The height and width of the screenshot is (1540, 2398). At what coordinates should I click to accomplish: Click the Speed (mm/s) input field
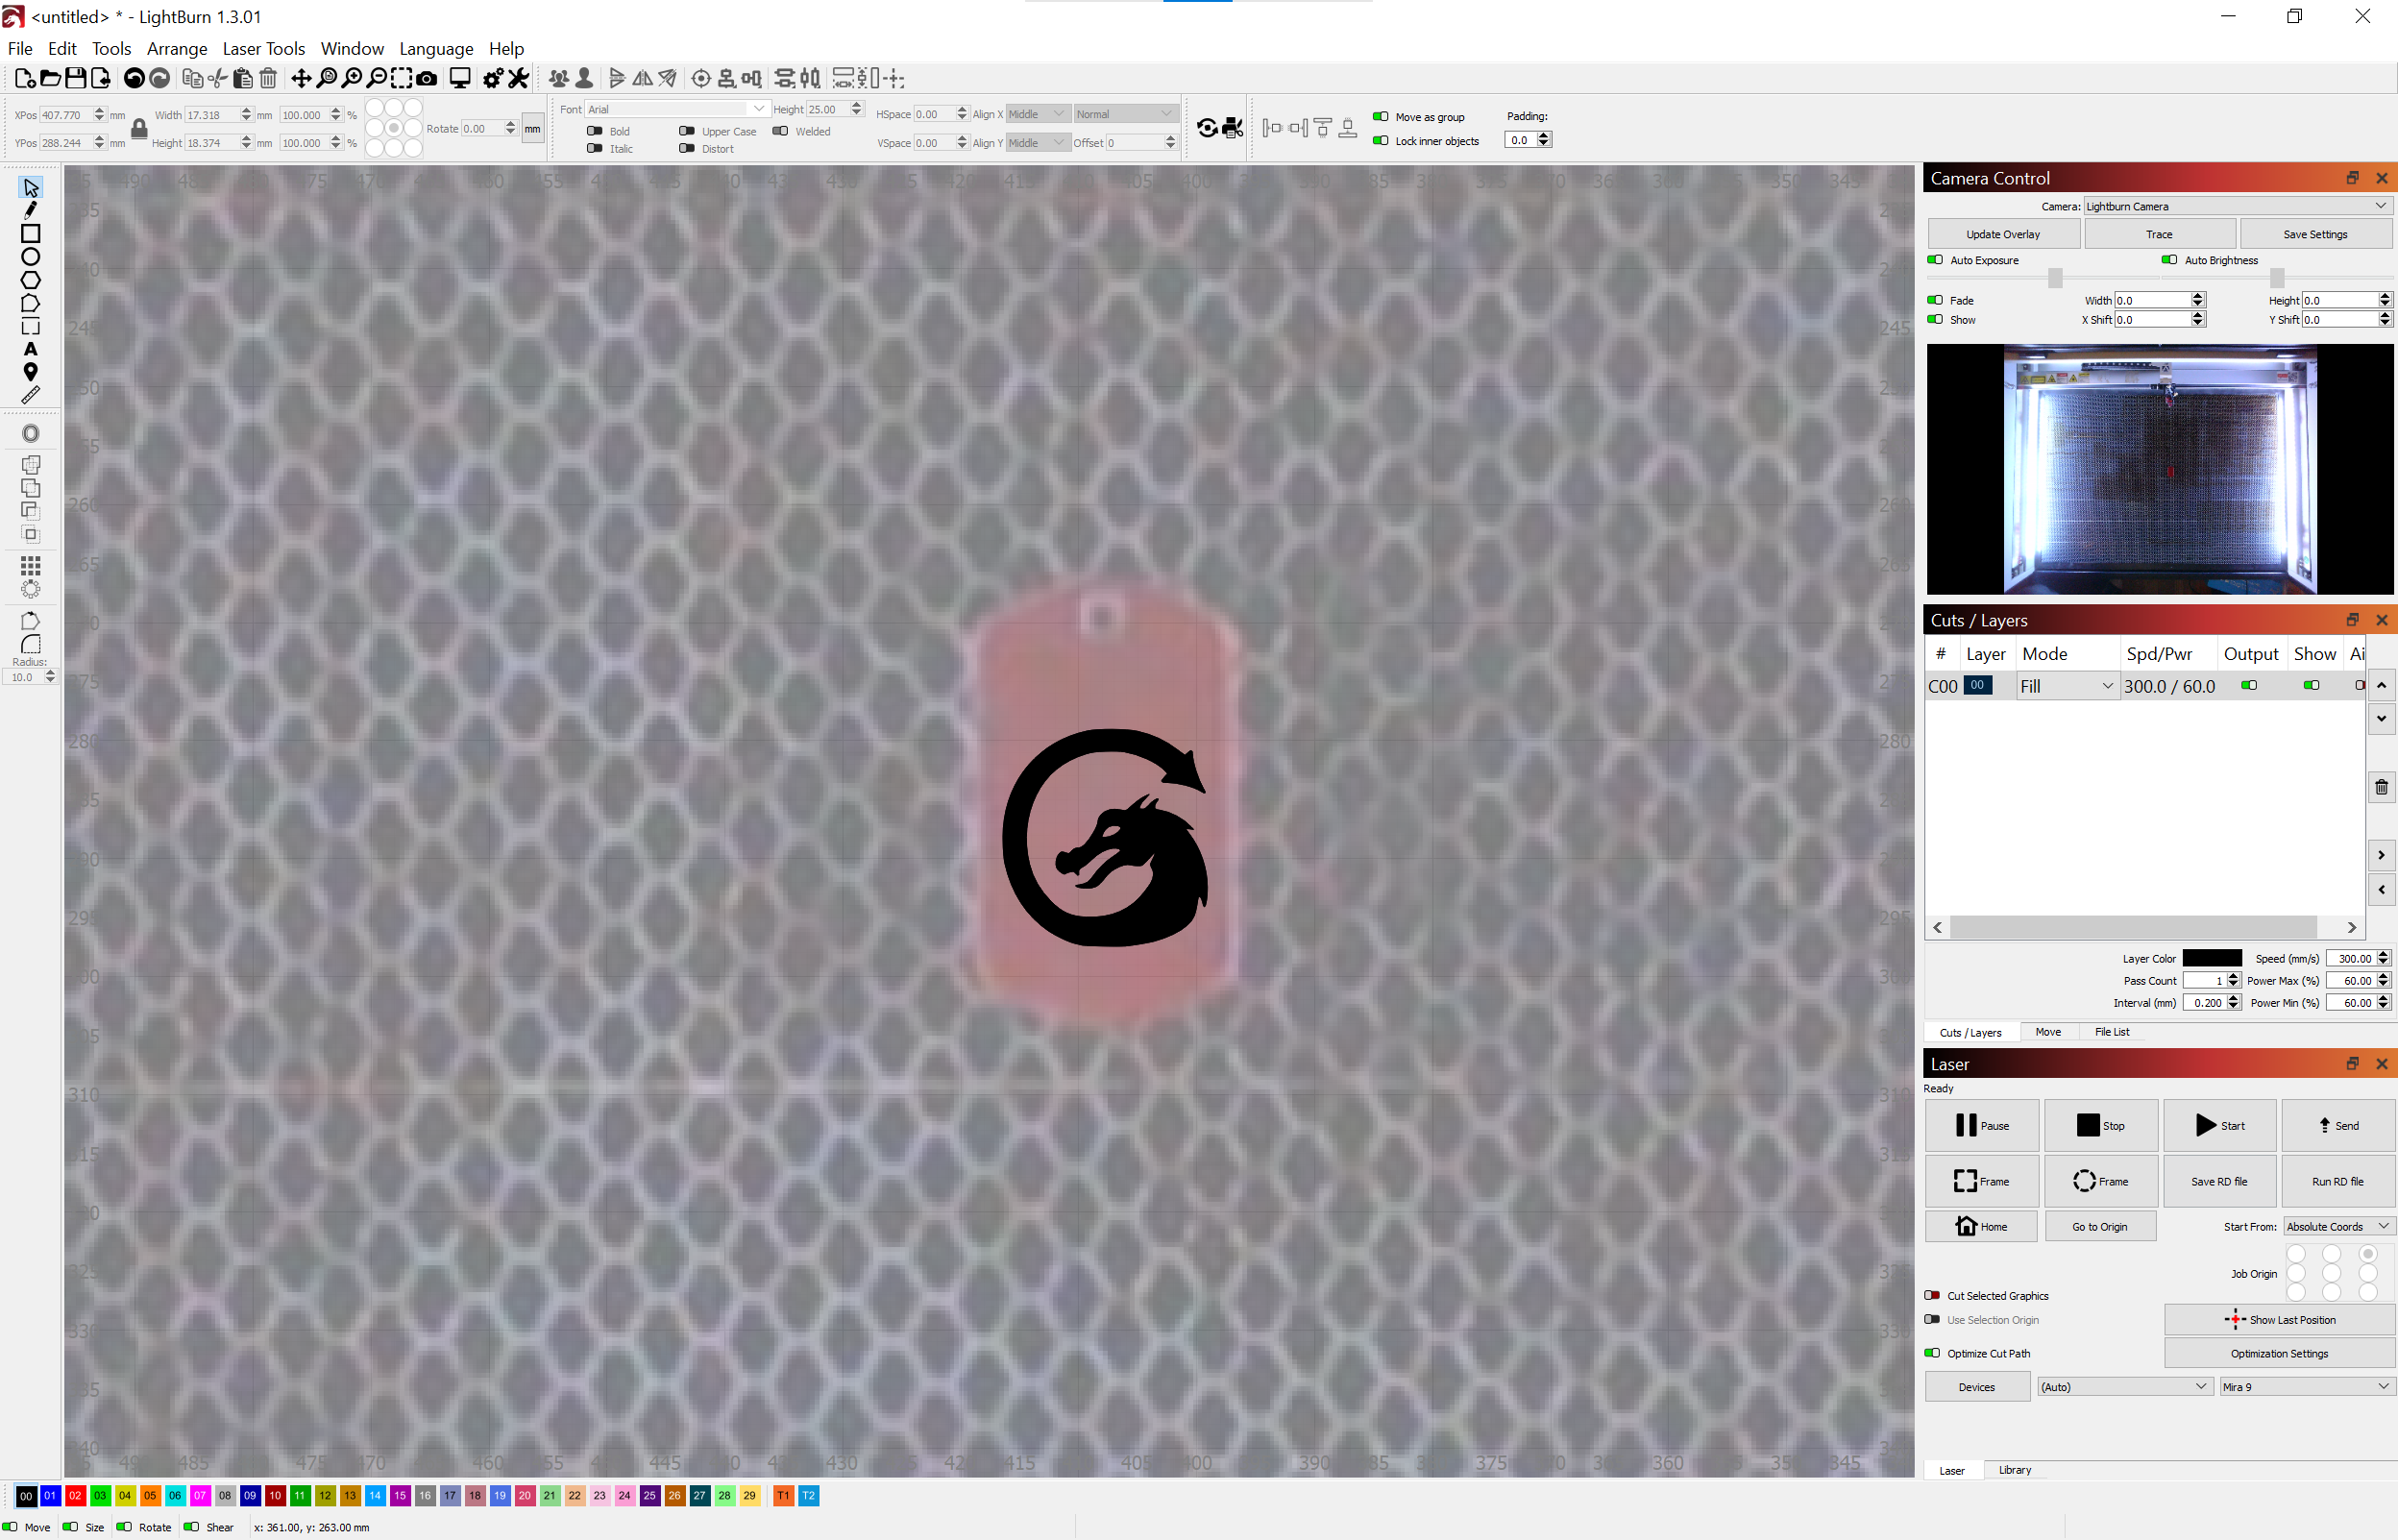pyautogui.click(x=2352, y=958)
